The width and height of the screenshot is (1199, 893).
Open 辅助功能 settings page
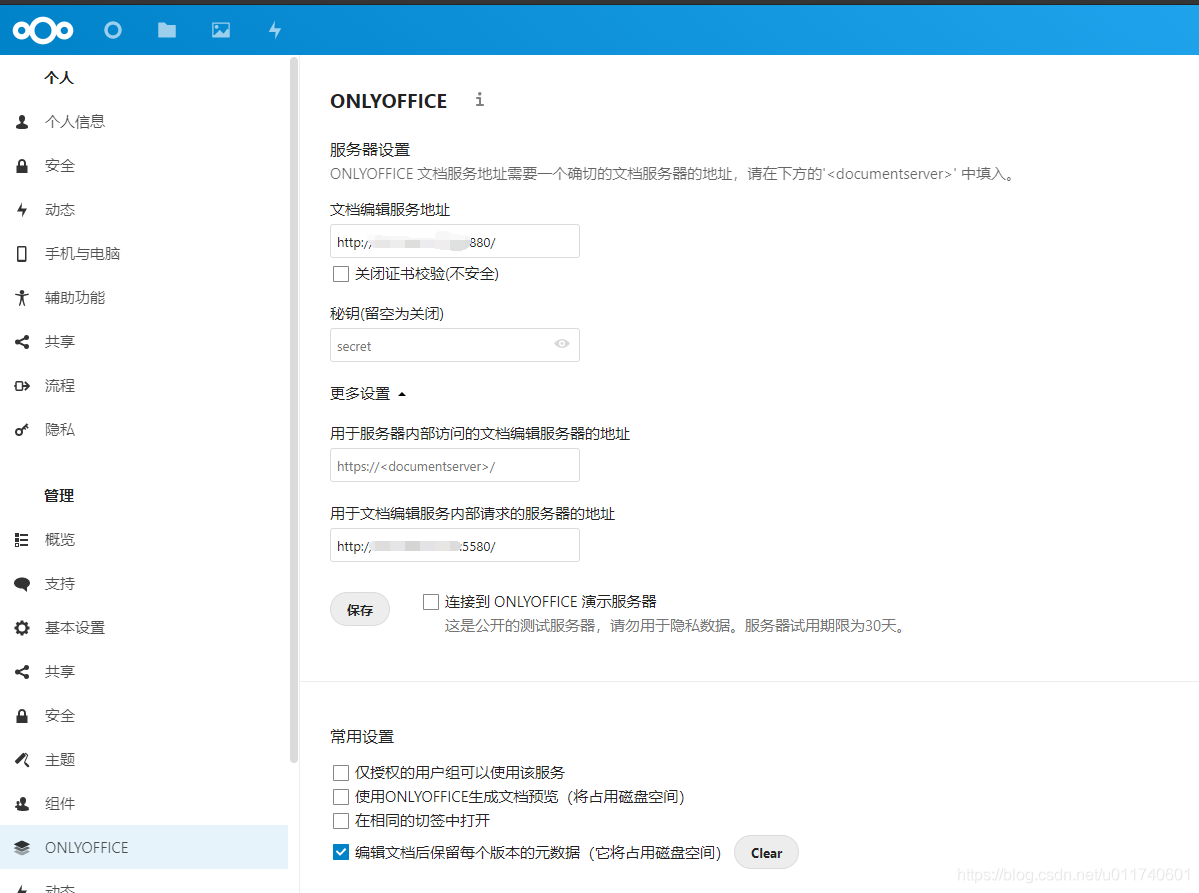pyautogui.click(x=75, y=297)
